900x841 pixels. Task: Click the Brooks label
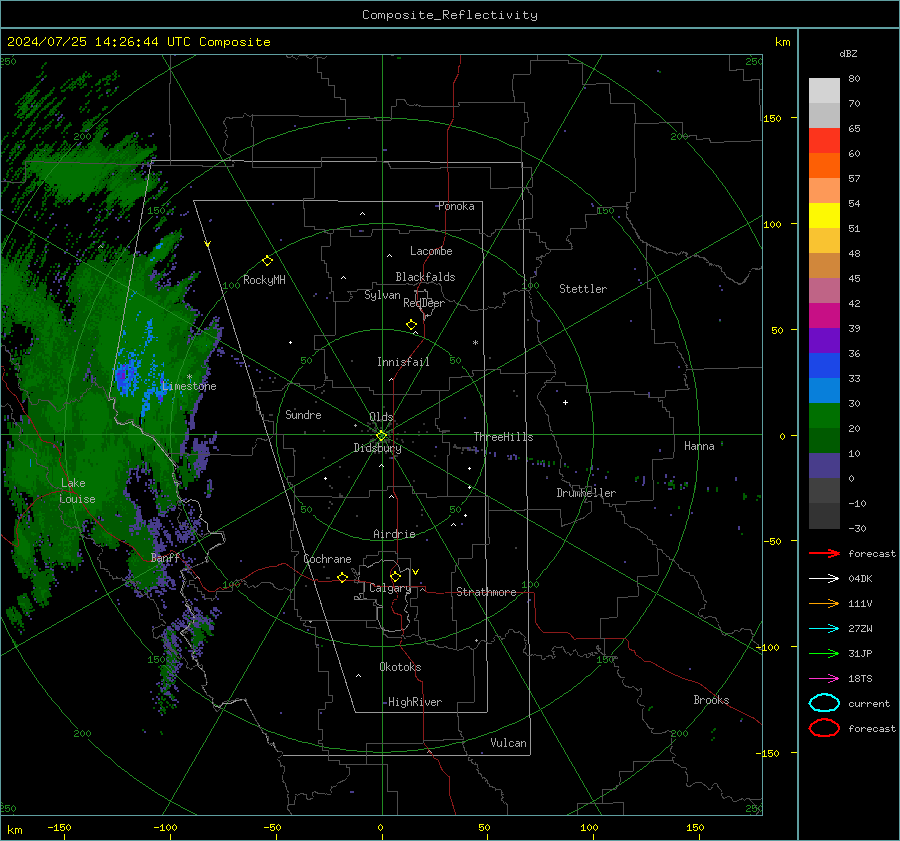(711, 700)
